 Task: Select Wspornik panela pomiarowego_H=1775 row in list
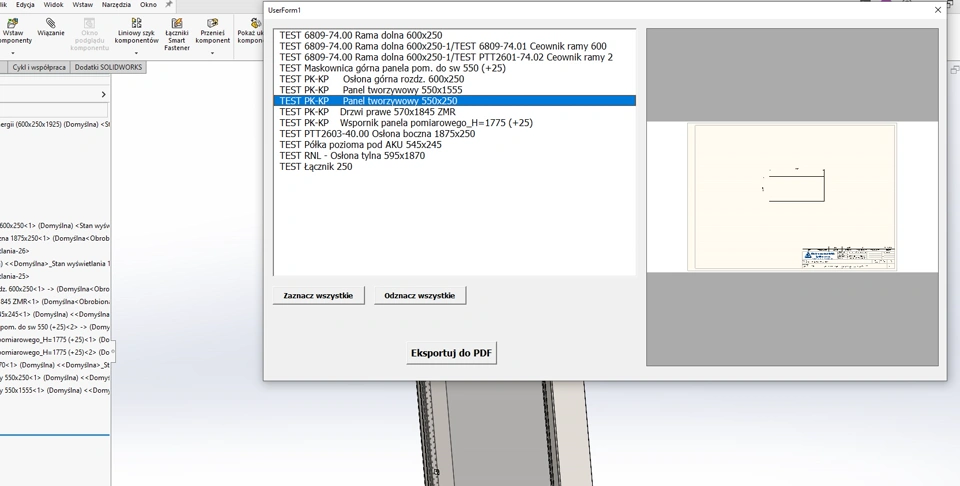pyautogui.click(x=454, y=123)
